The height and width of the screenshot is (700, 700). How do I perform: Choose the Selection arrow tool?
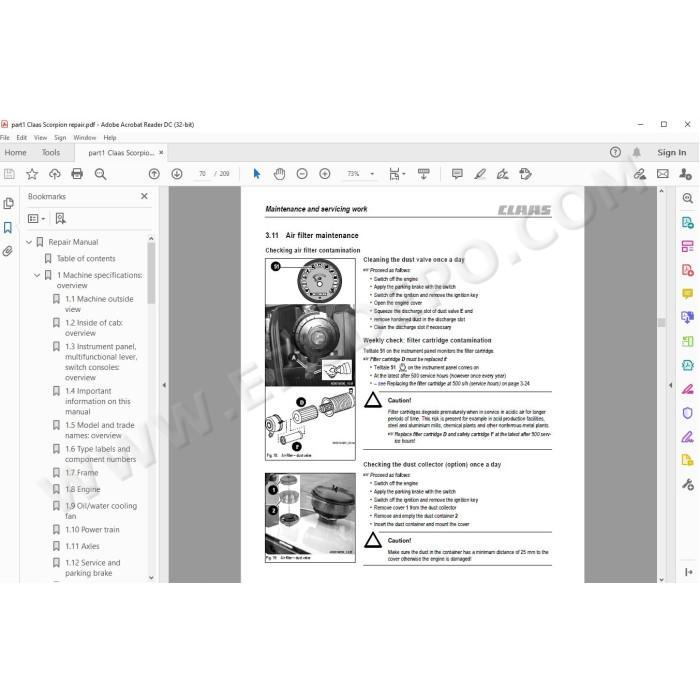point(257,174)
